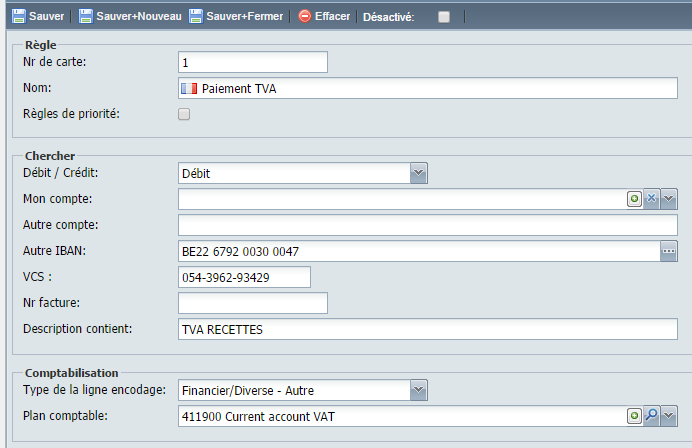Click the Sauver+Nouveau disk icon
The width and height of the screenshot is (692, 448).
(x=86, y=16)
